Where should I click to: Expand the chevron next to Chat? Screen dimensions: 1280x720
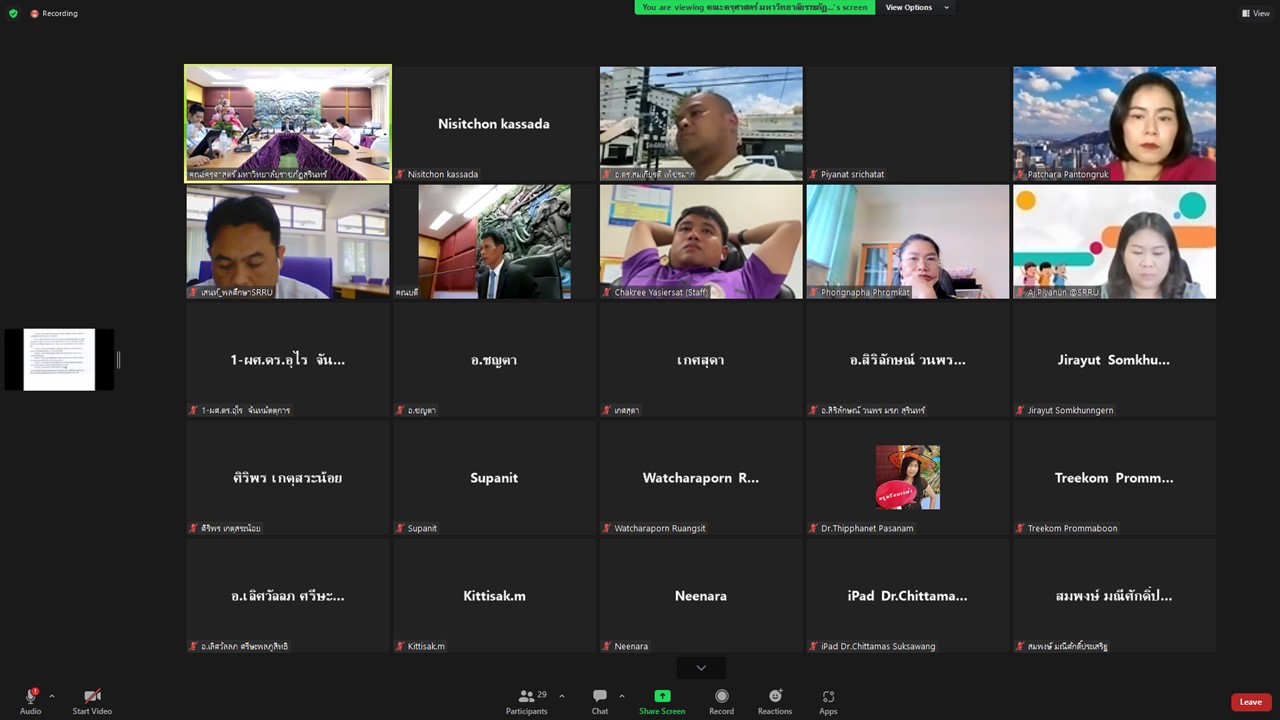[622, 696]
